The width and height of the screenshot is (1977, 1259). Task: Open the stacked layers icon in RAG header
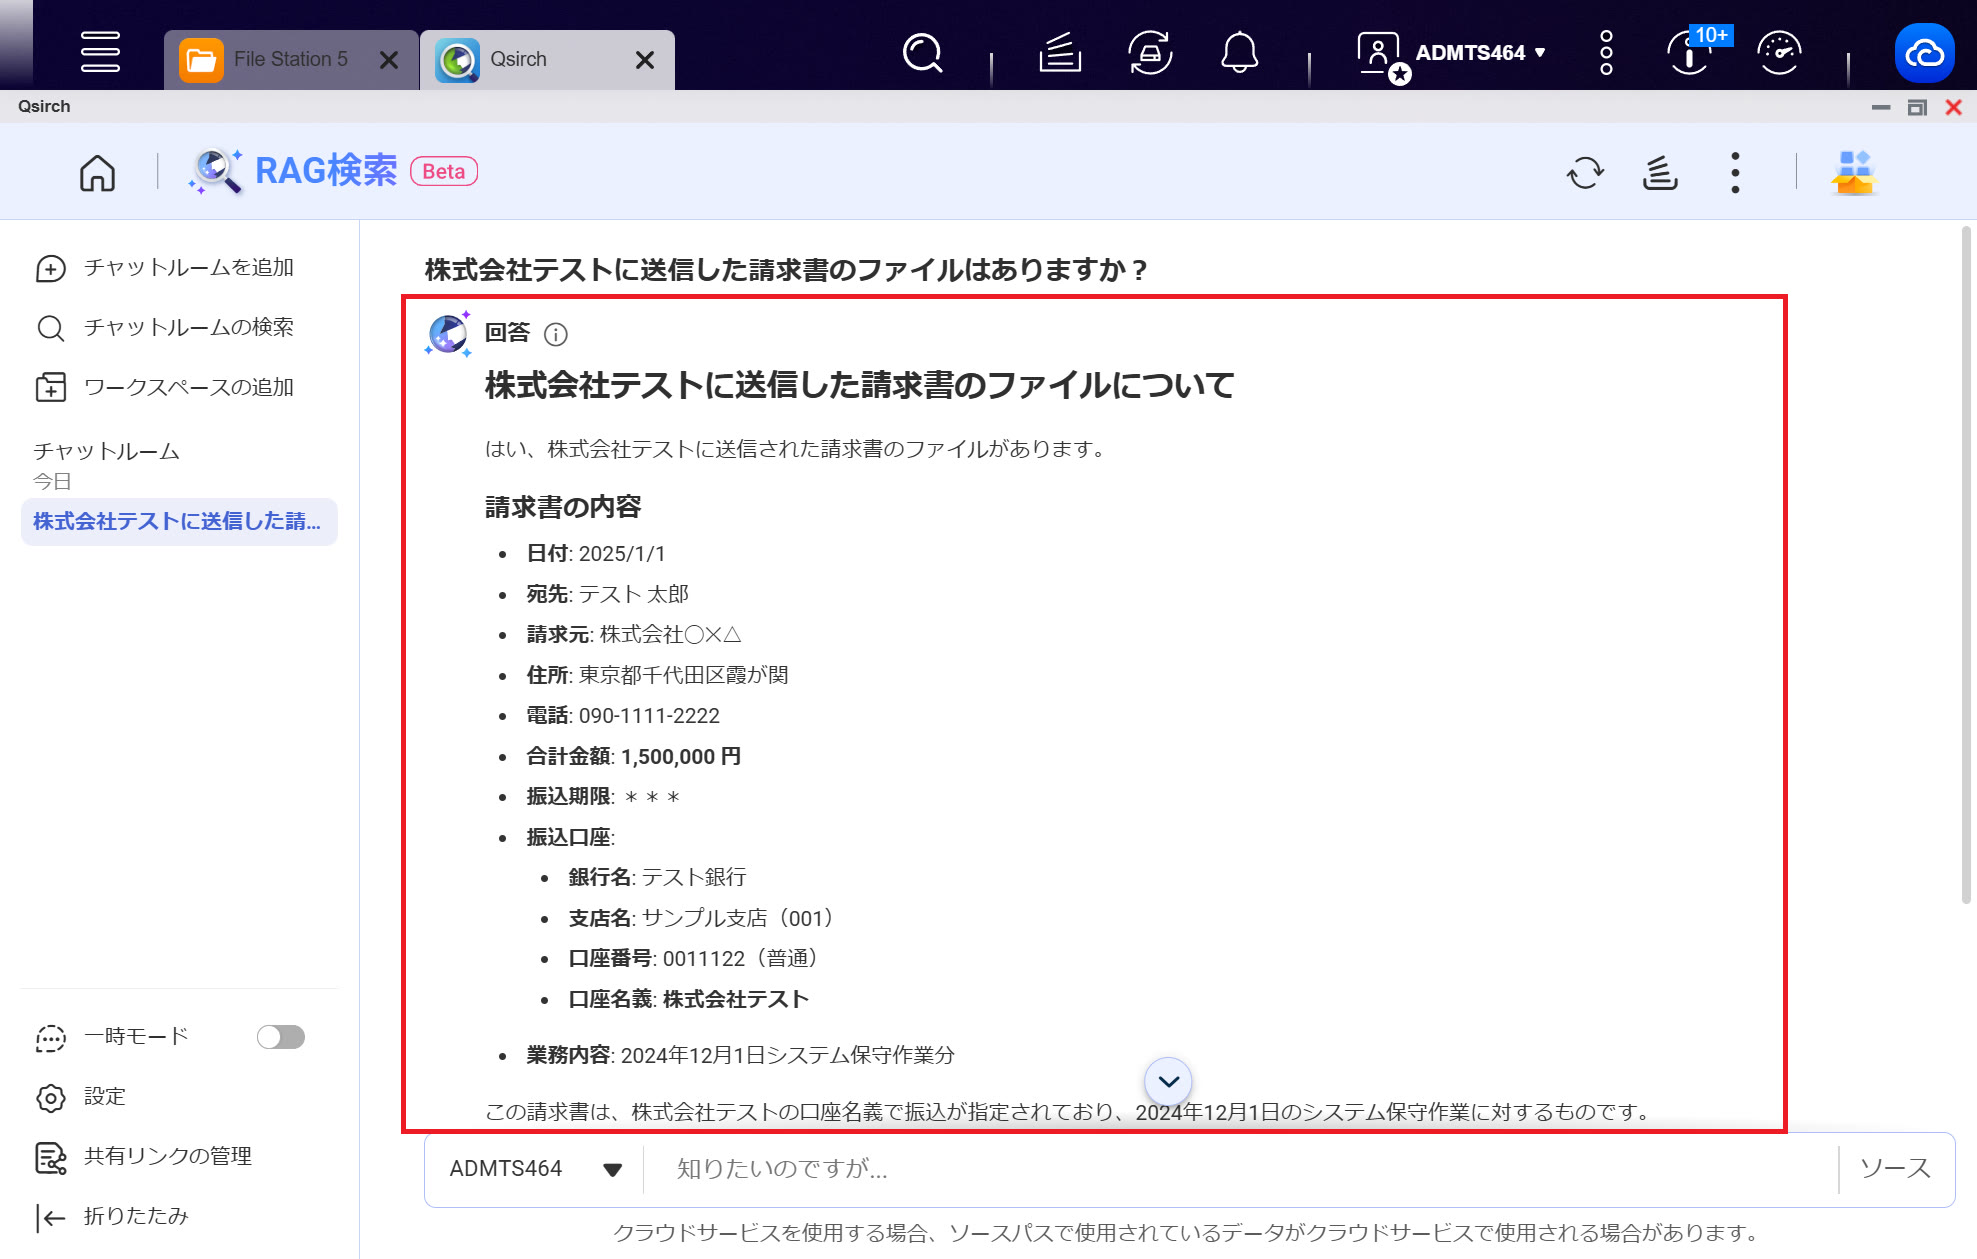[x=1660, y=172]
